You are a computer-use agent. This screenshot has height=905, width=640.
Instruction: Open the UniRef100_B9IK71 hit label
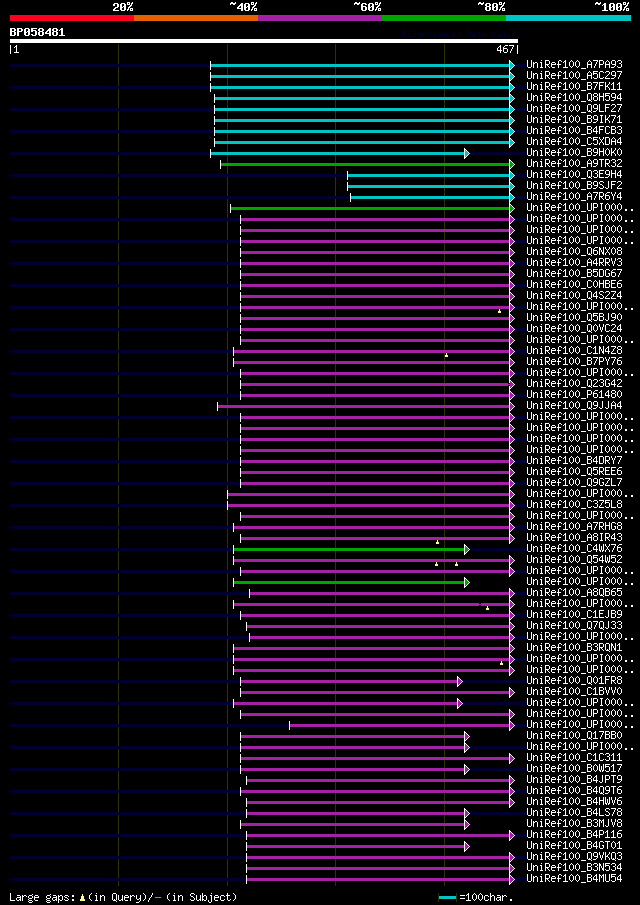coord(574,119)
